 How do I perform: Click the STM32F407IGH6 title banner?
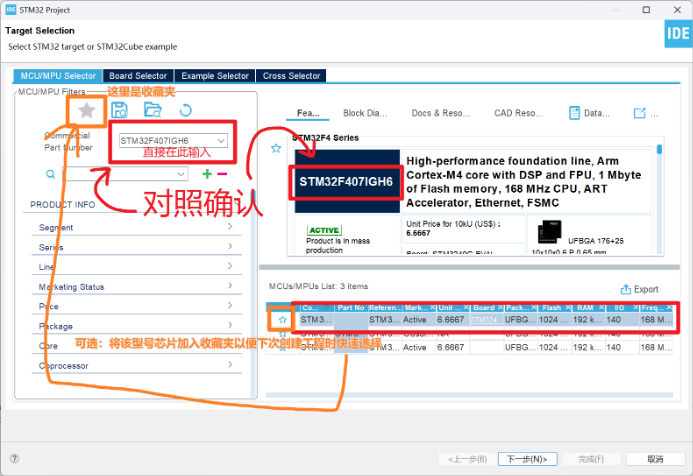[346, 182]
